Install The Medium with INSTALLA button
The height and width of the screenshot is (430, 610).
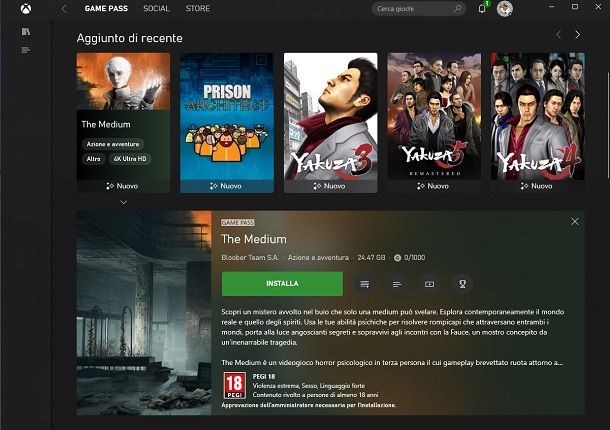(x=282, y=284)
